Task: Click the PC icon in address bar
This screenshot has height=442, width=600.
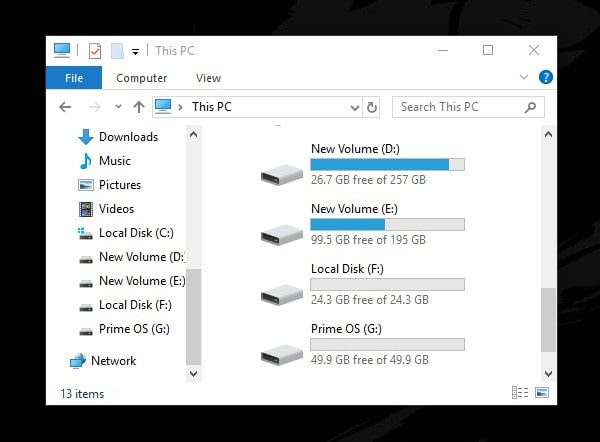Action: point(163,106)
